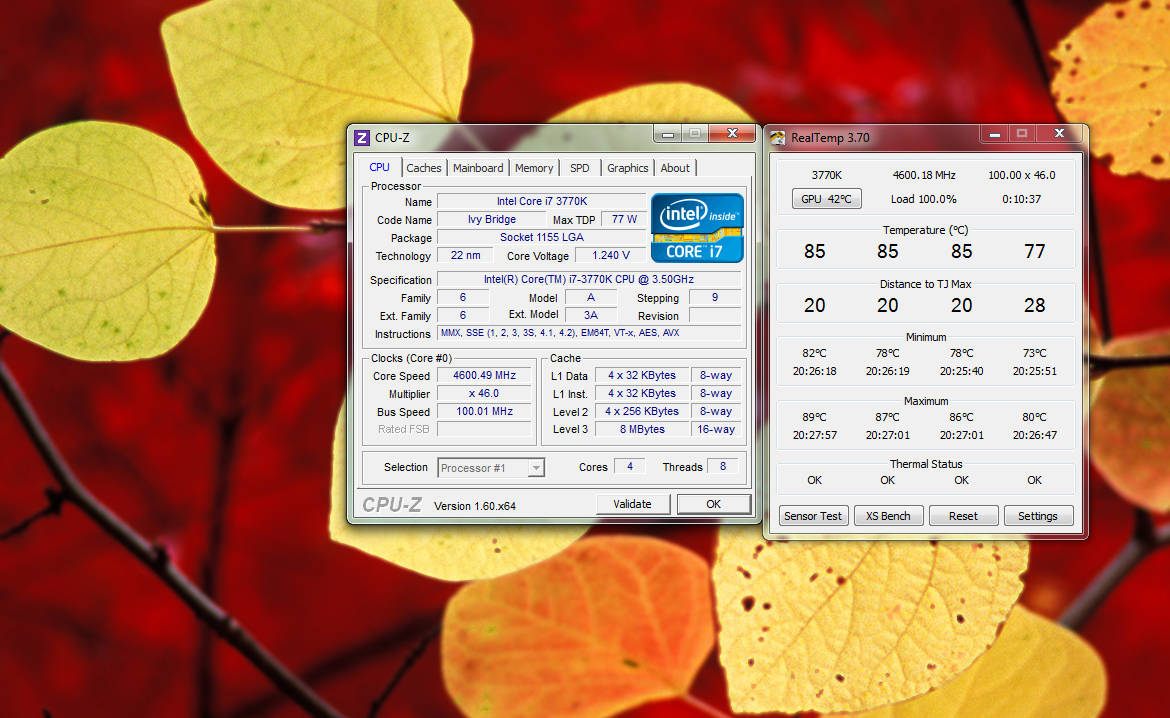Click the GPU 42°C button in RealTemp
The width and height of the screenshot is (1170, 718).
[827, 199]
